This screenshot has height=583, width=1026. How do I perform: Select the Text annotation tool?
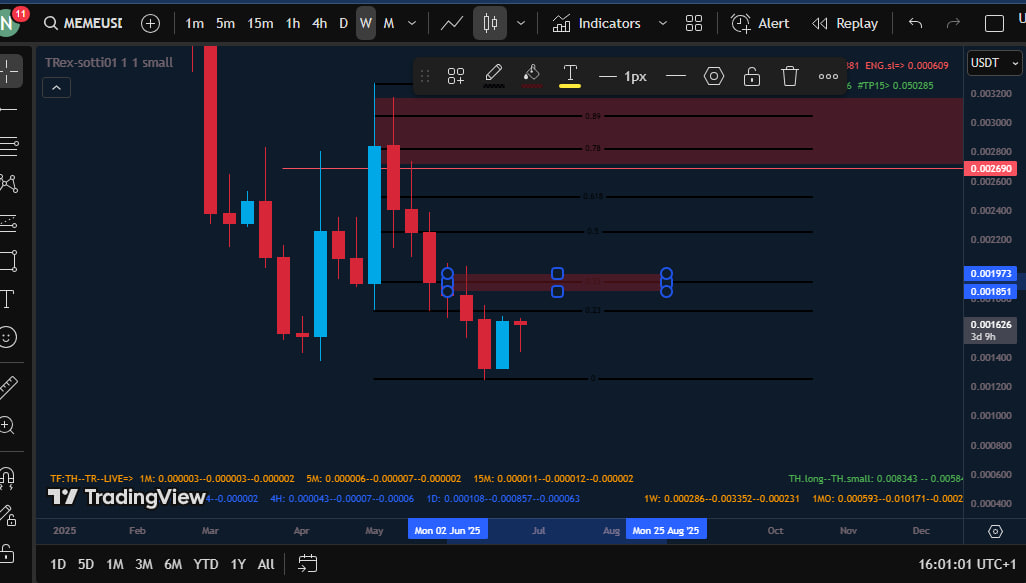coord(8,299)
